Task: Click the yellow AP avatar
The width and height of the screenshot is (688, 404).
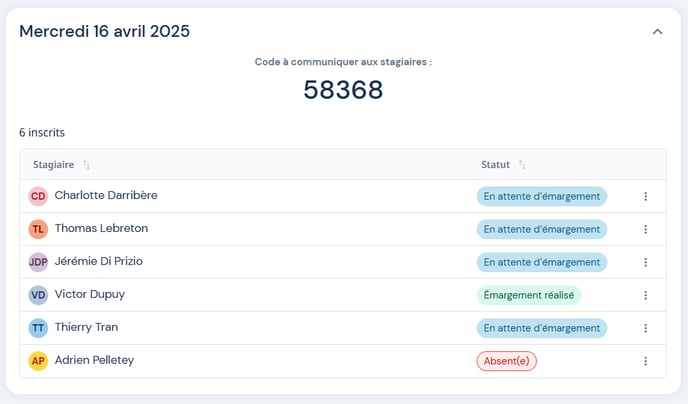Action: click(x=38, y=361)
